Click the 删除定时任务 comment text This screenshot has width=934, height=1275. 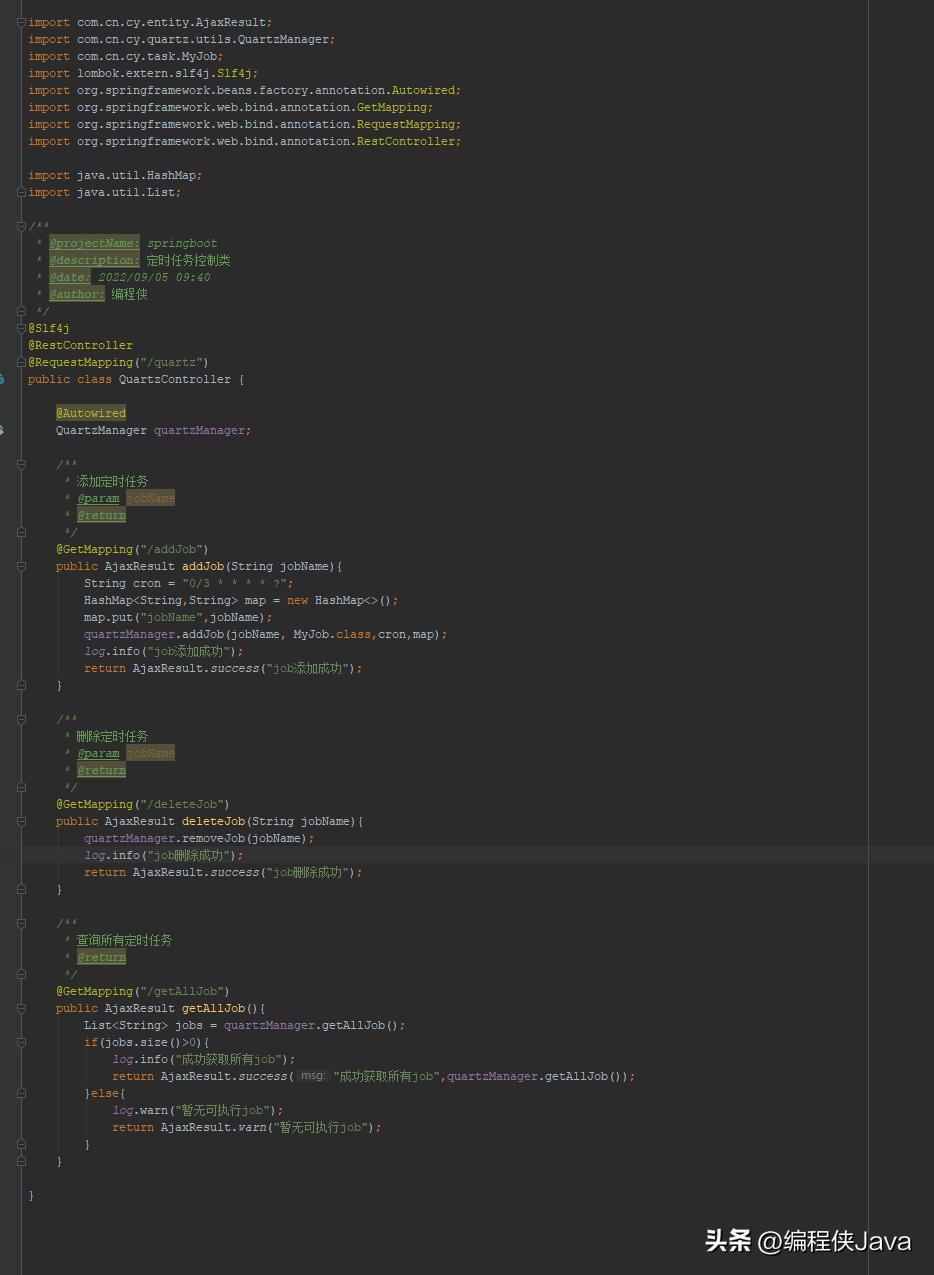[112, 736]
